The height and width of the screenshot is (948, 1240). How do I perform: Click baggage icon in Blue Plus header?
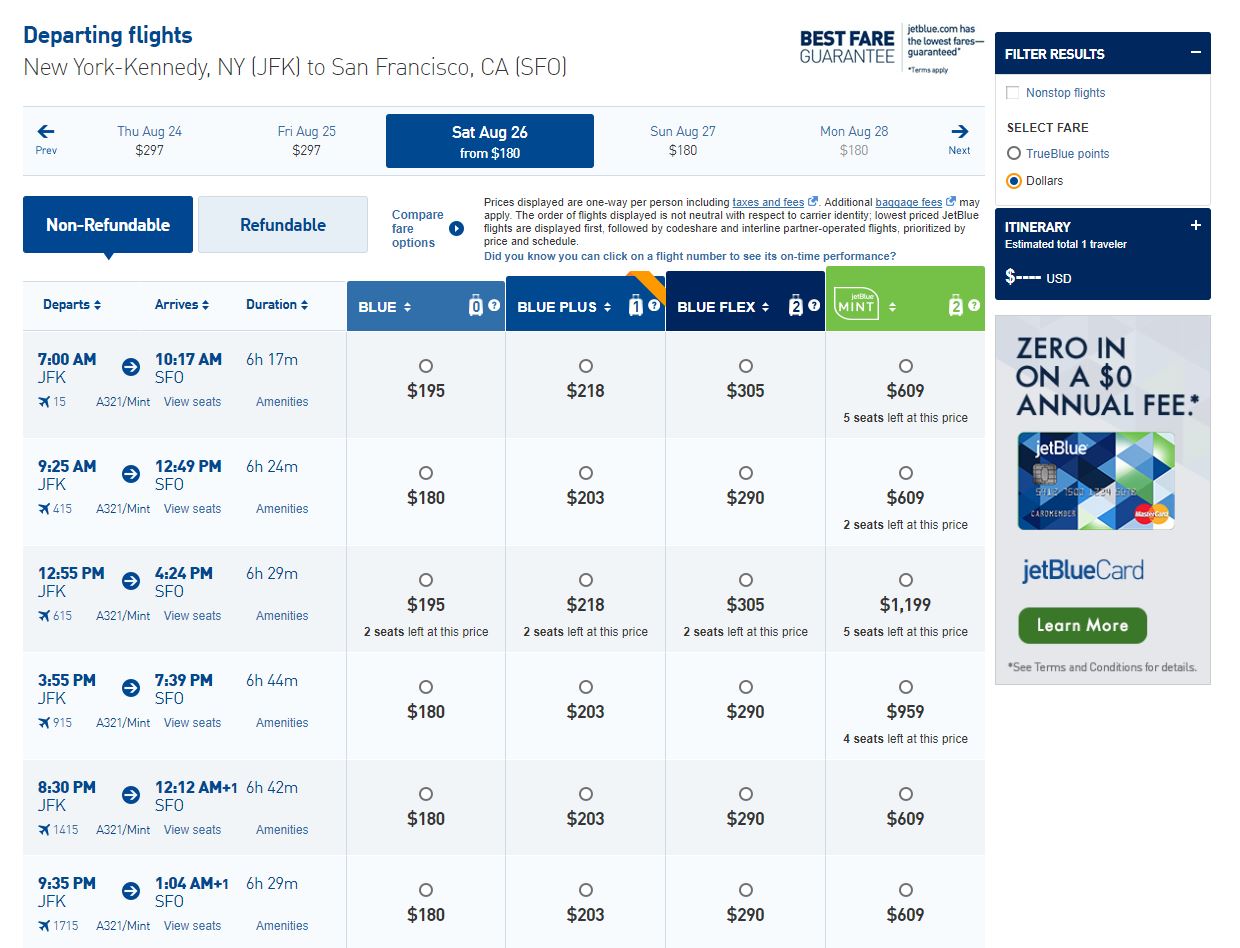pyautogui.click(x=635, y=306)
